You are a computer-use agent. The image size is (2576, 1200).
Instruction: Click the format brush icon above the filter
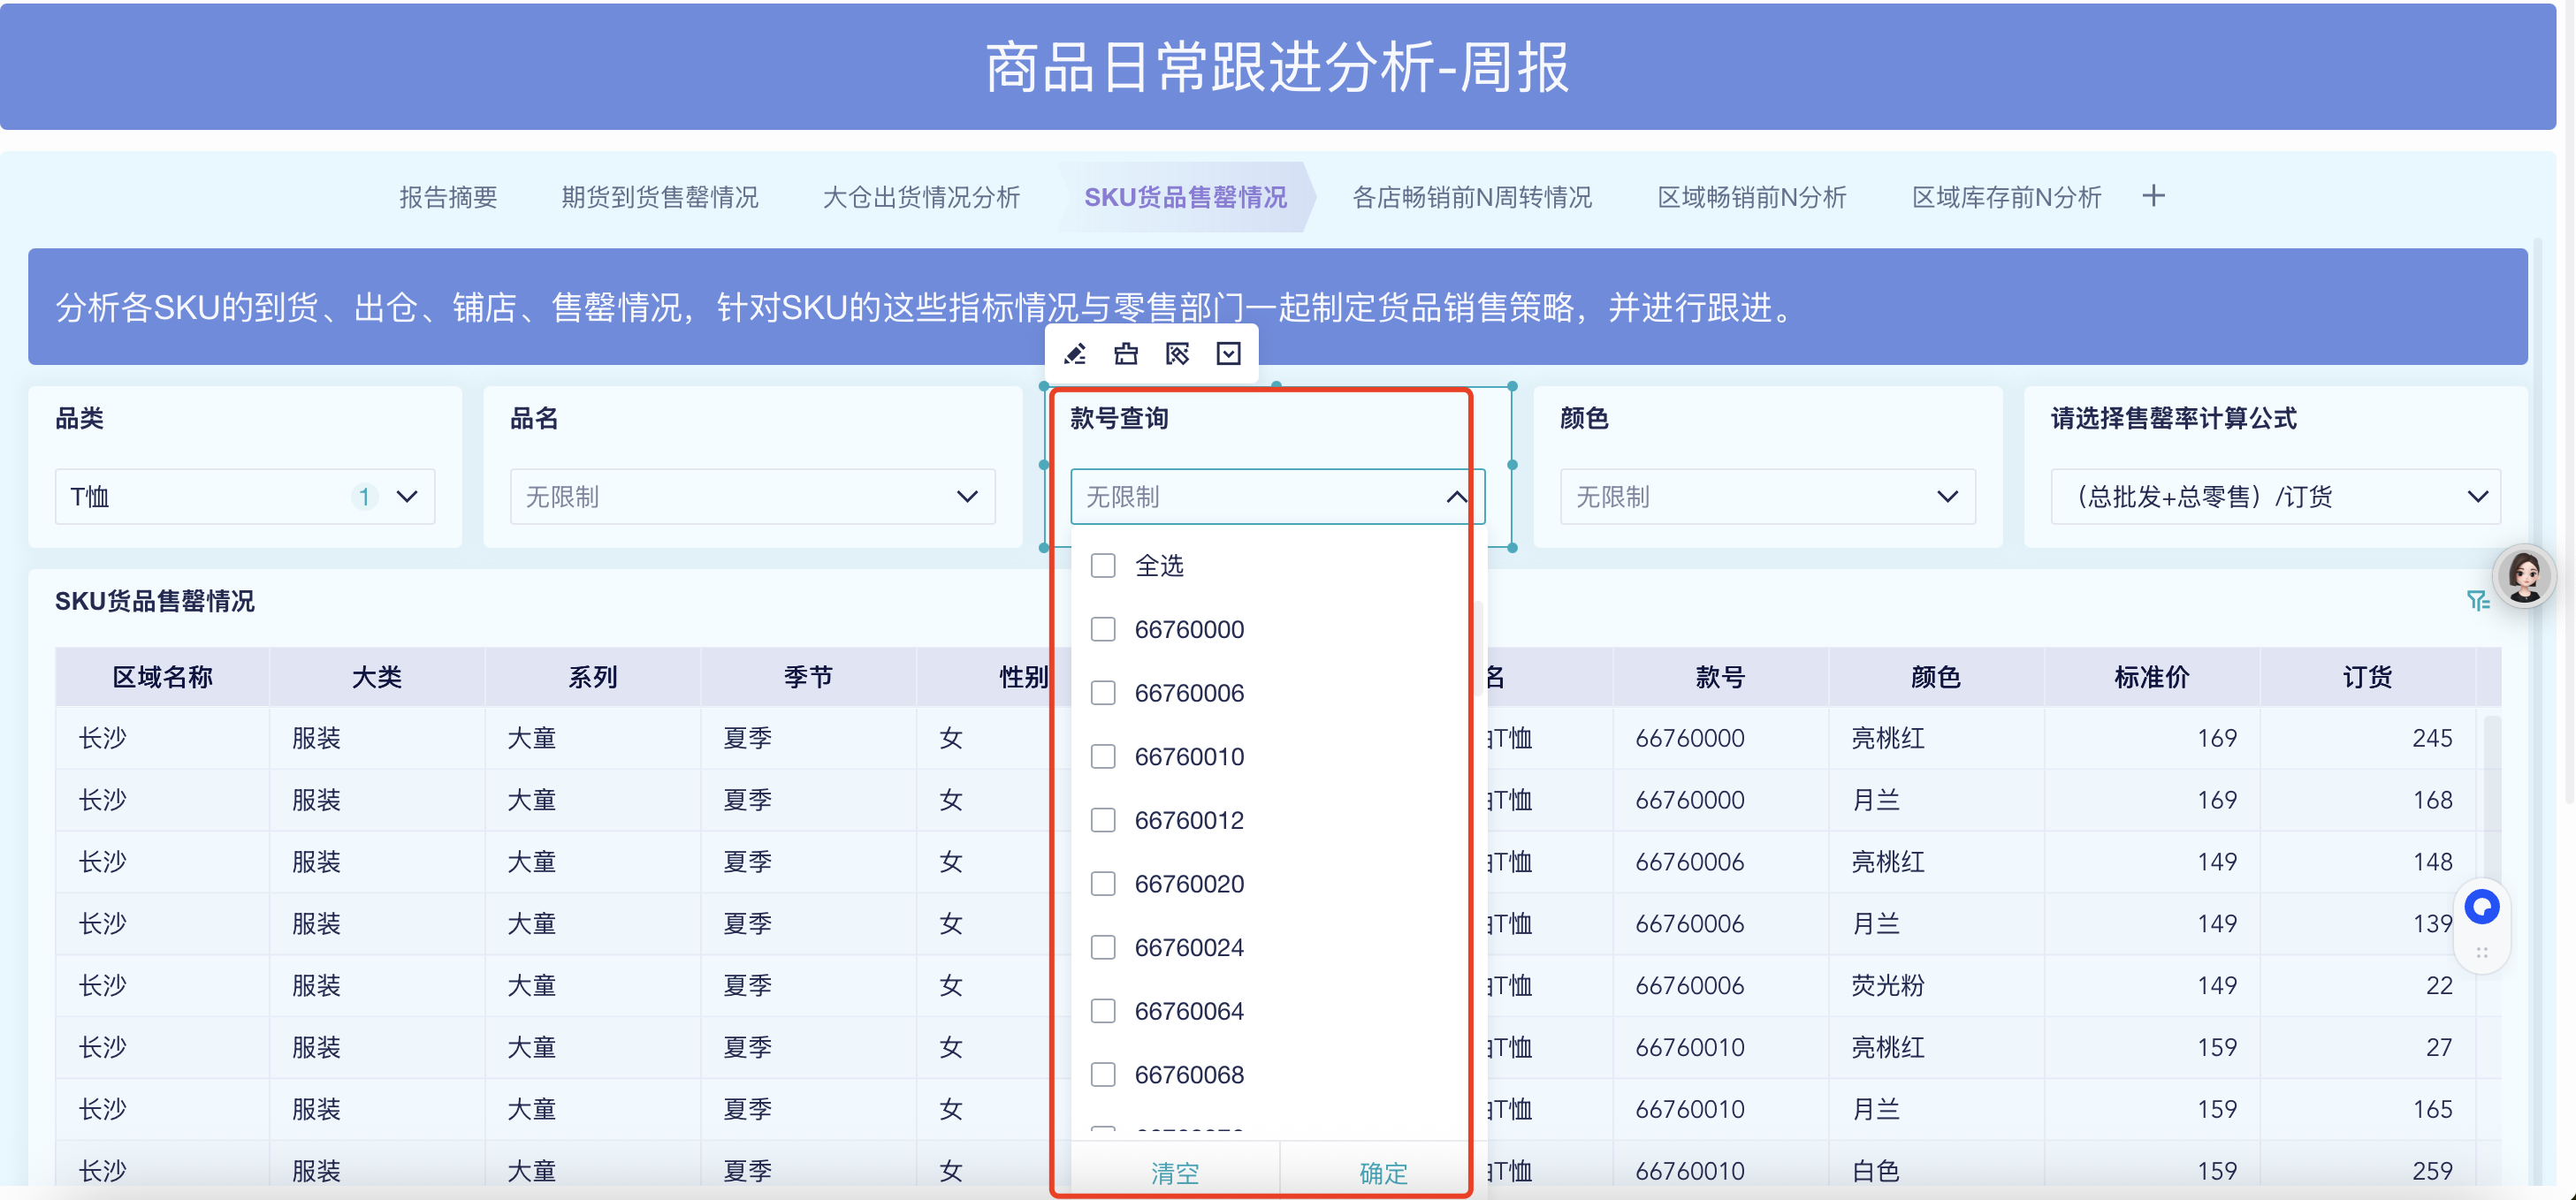(1126, 353)
